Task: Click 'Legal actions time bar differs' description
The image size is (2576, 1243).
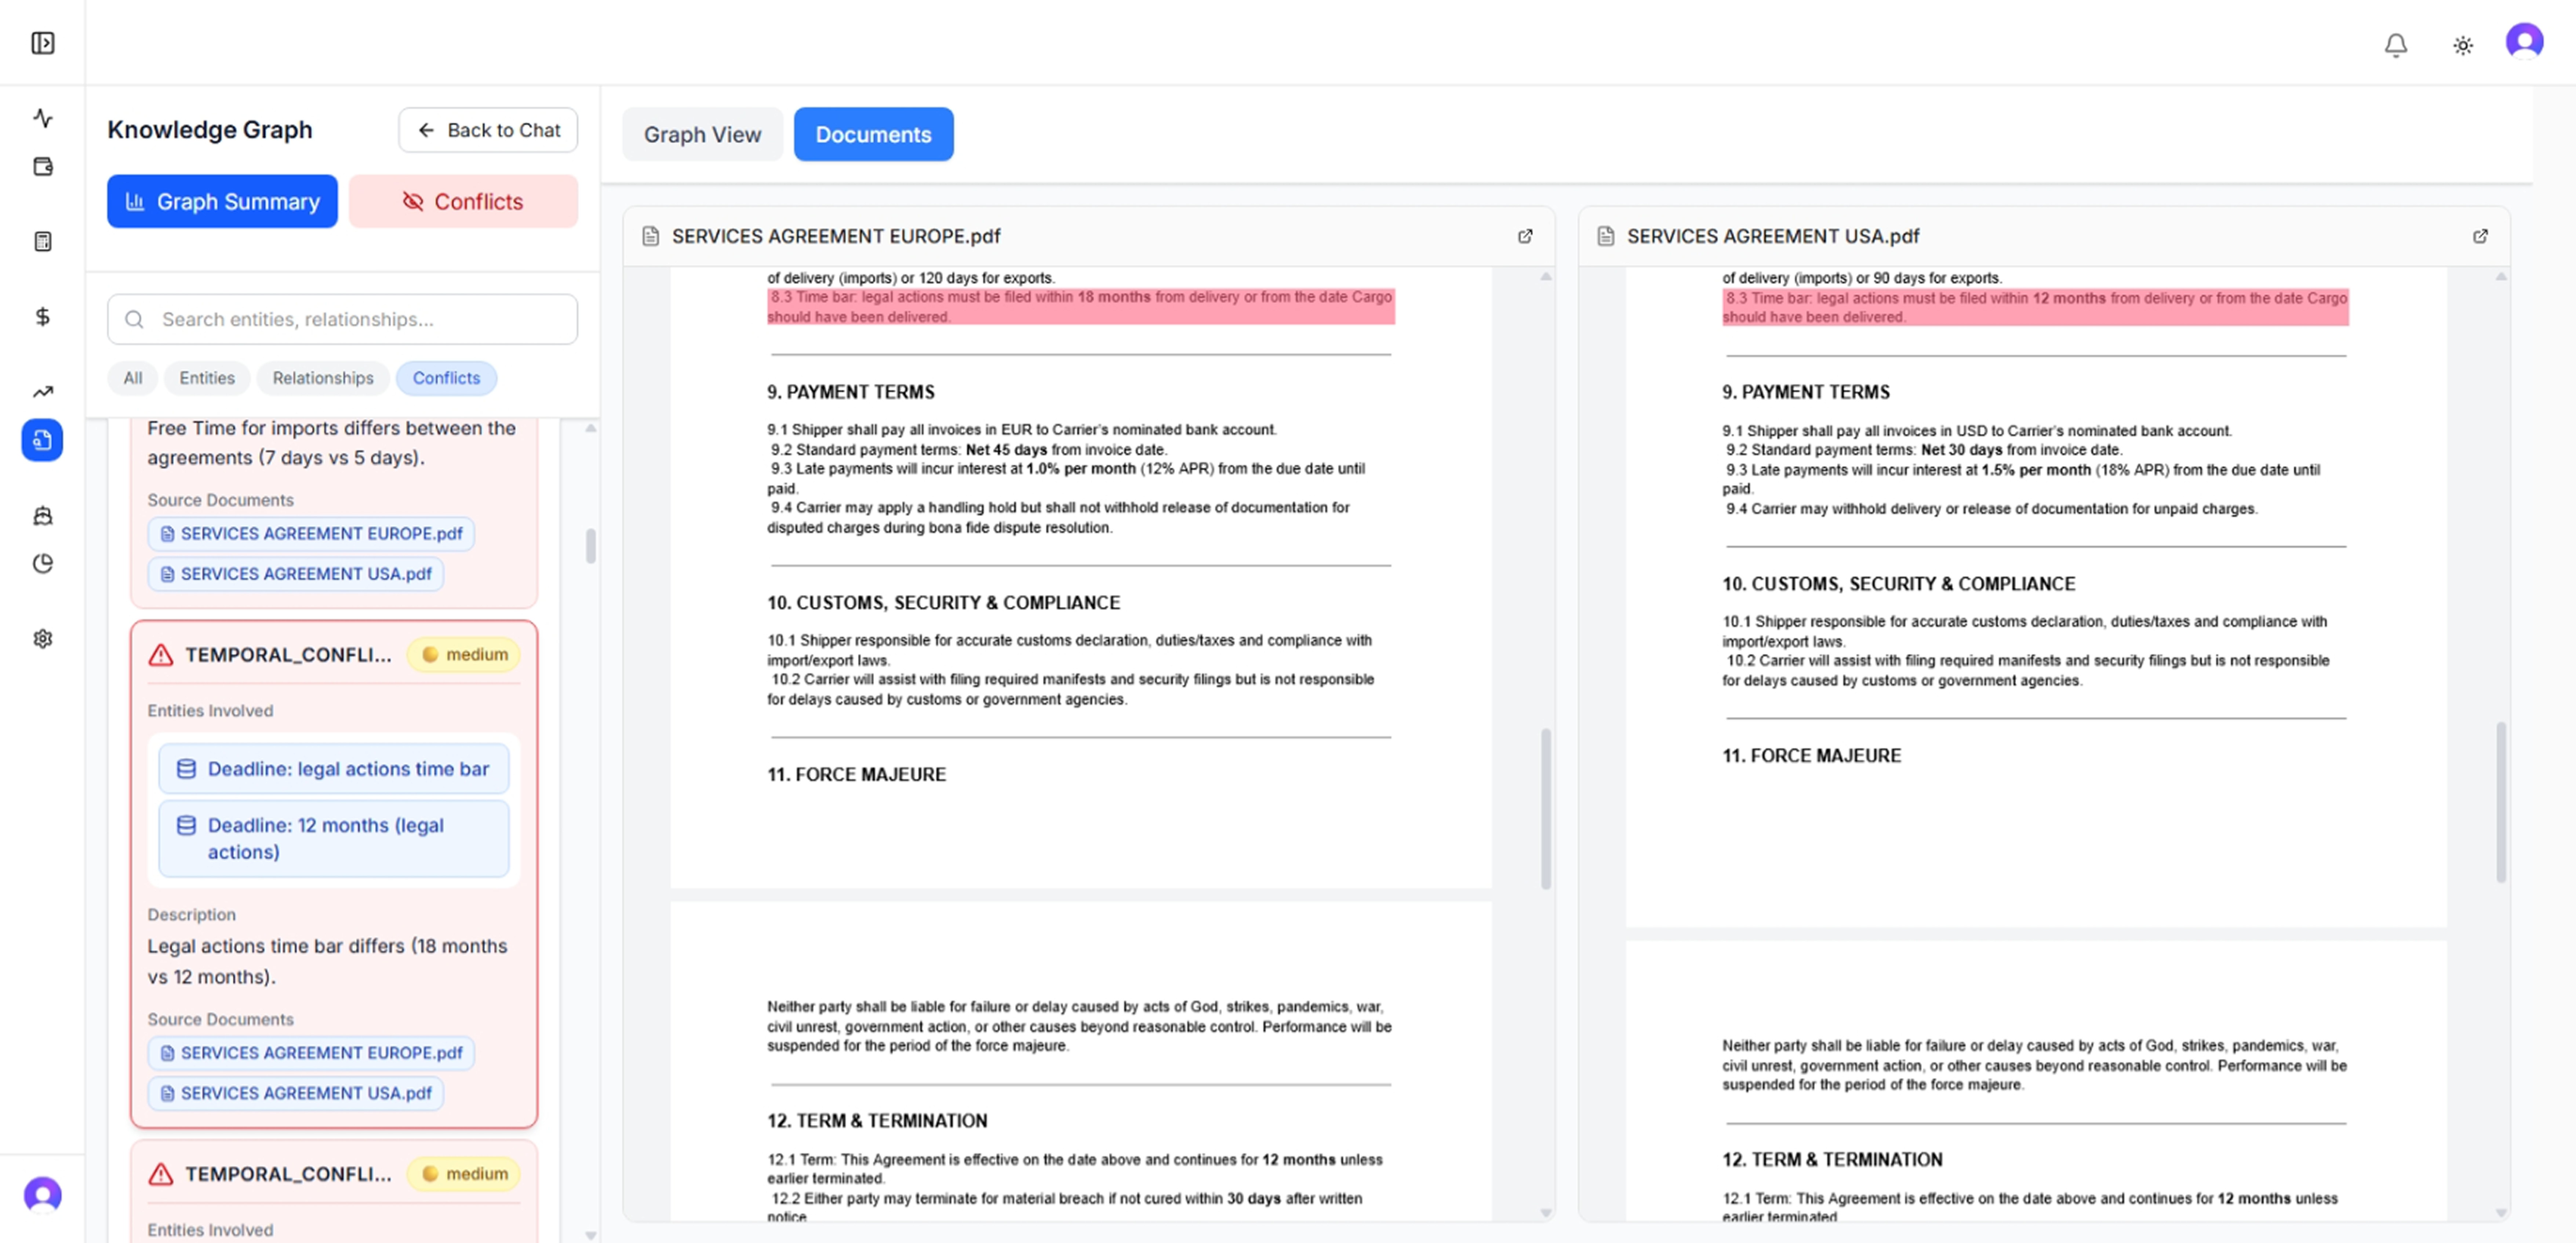Action: tap(327, 961)
